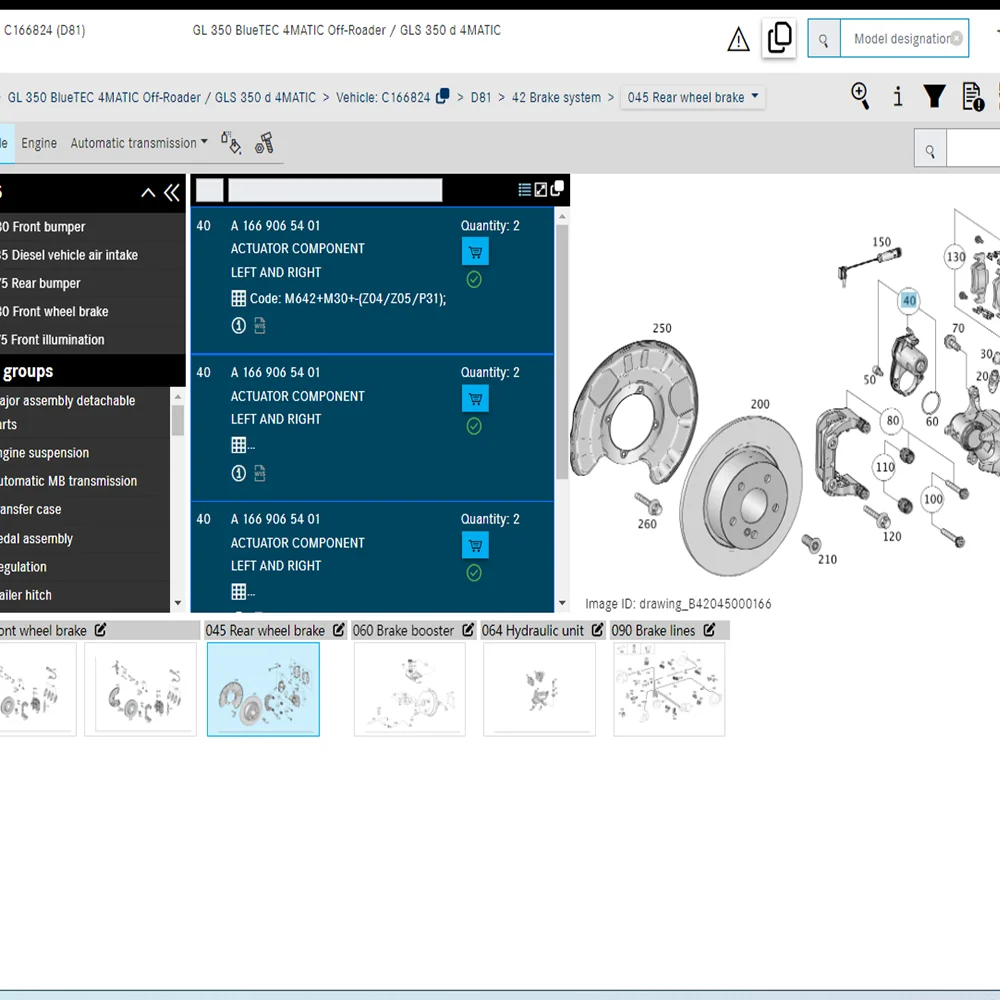Go to D81 breadcrumb link
Image resolution: width=1000 pixels, height=1000 pixels.
pyautogui.click(x=481, y=98)
